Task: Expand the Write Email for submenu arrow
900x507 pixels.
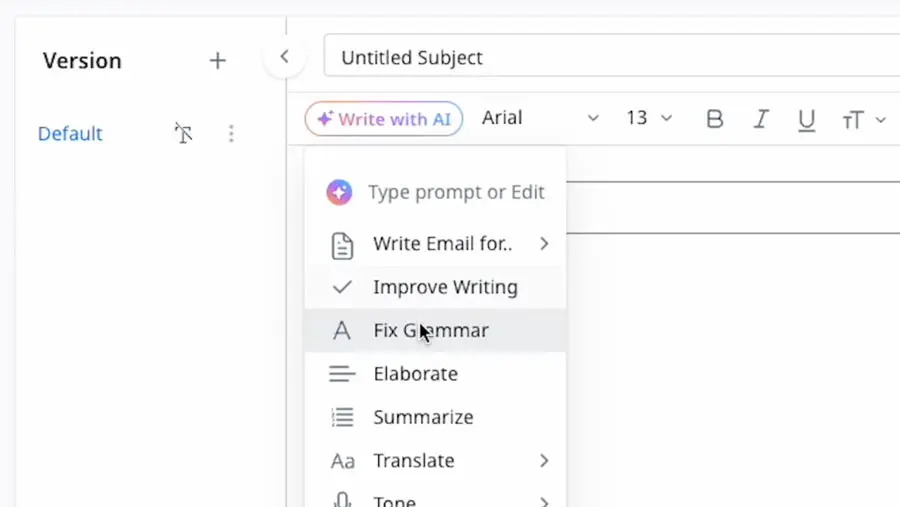Action: [x=544, y=243]
